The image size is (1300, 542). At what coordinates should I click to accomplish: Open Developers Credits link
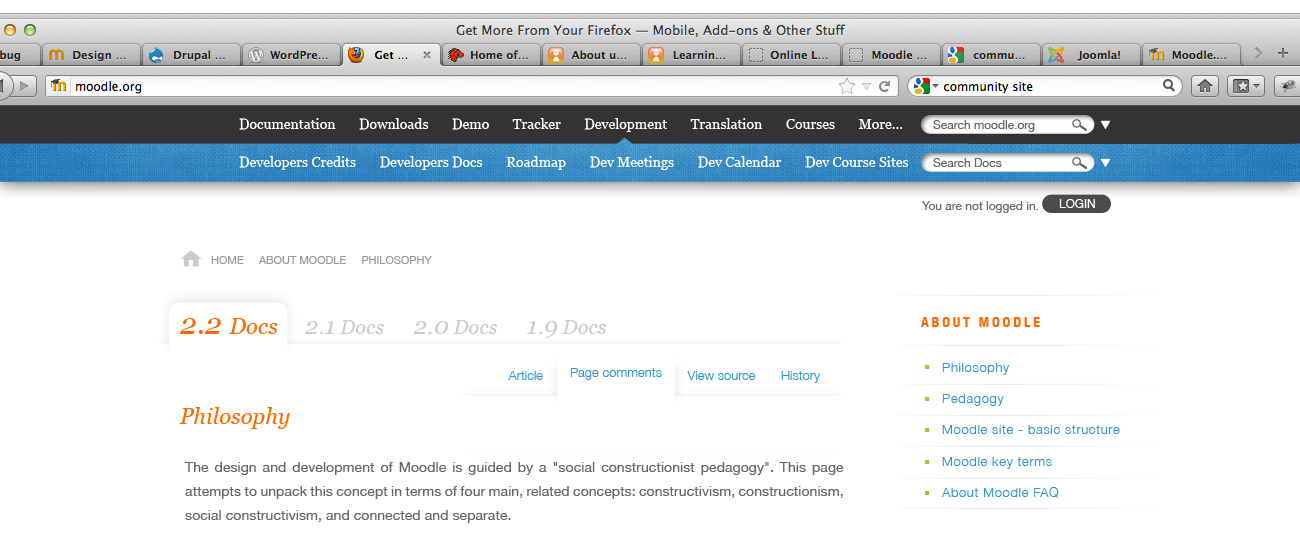[x=297, y=162]
